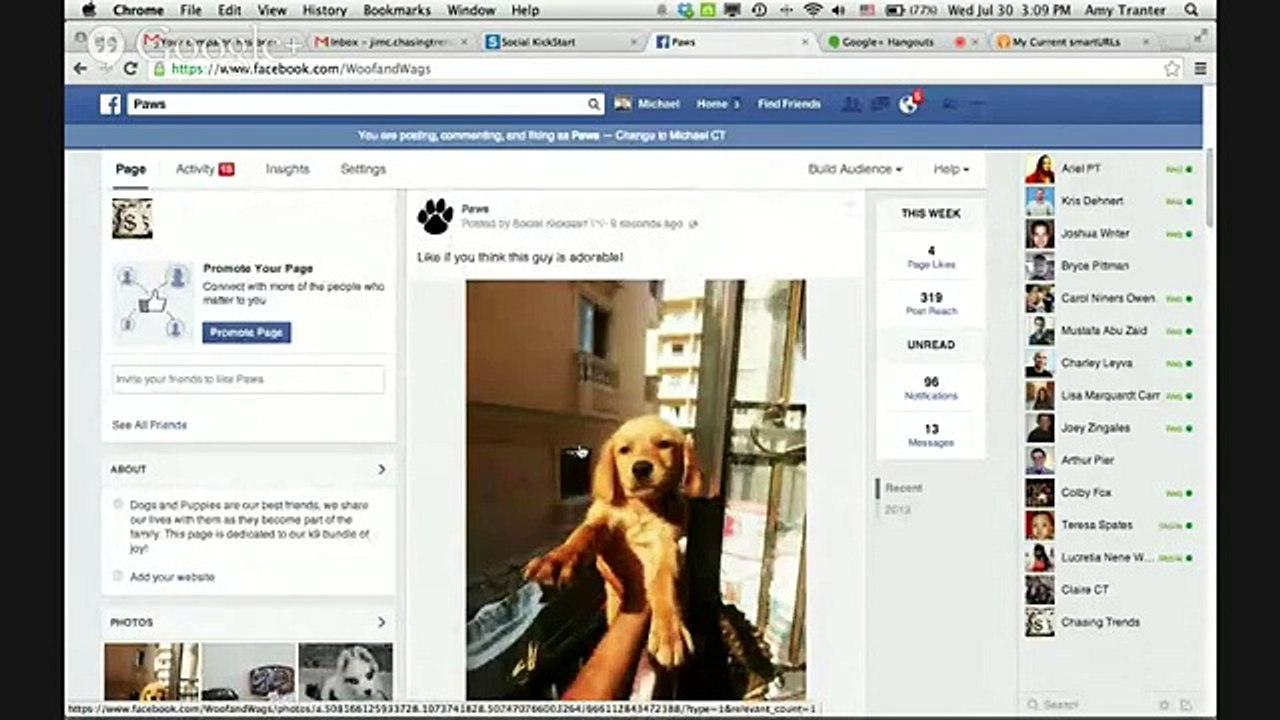
Task: Bookmark this page with the star icon
Action: tap(1172, 69)
